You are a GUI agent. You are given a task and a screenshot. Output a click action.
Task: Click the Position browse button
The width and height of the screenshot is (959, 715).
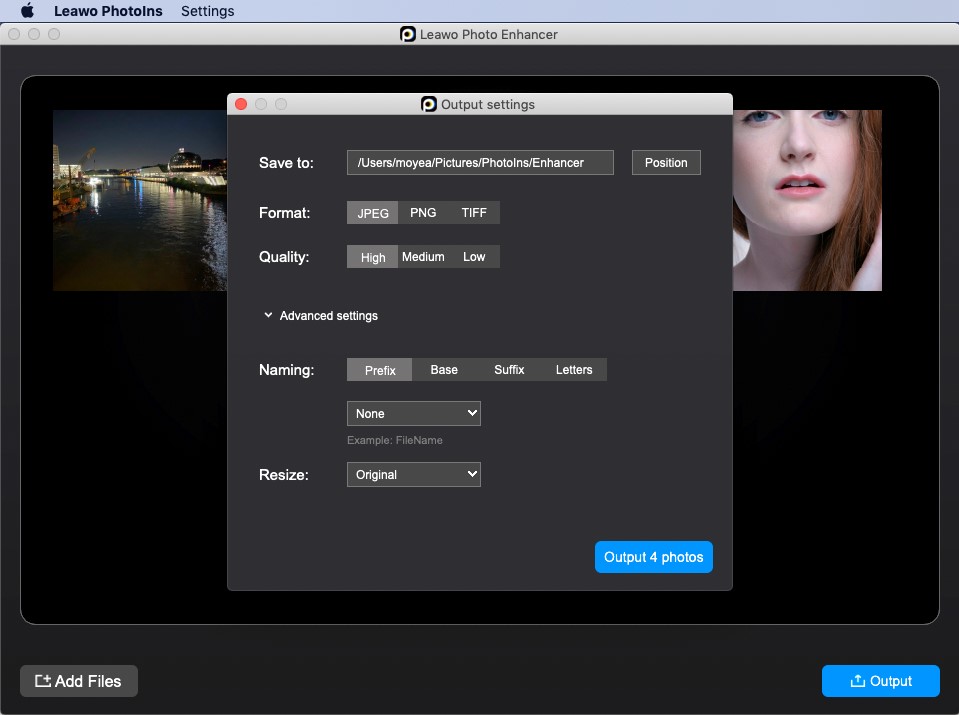coord(666,163)
